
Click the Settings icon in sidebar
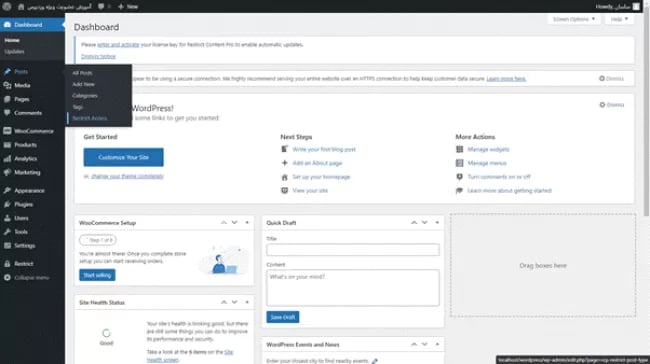coord(7,245)
